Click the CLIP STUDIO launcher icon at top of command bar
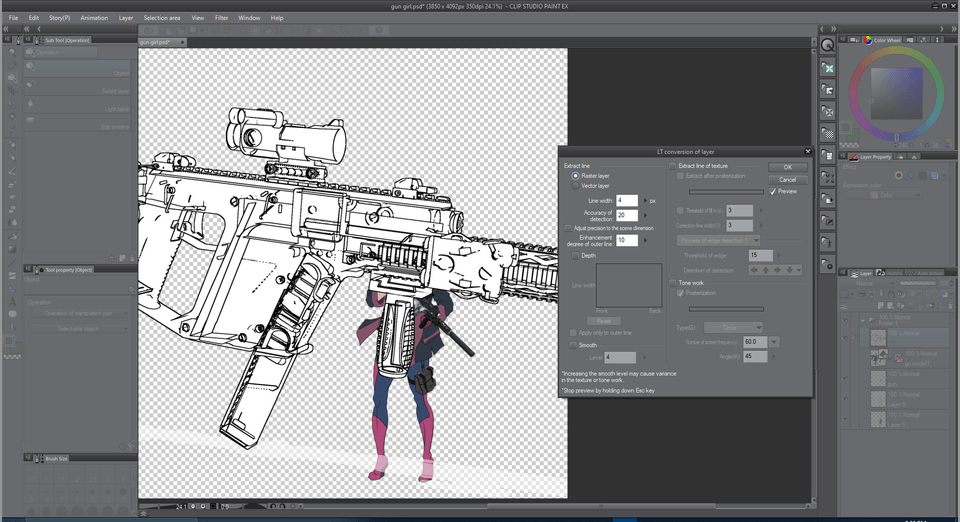 click(x=827, y=45)
